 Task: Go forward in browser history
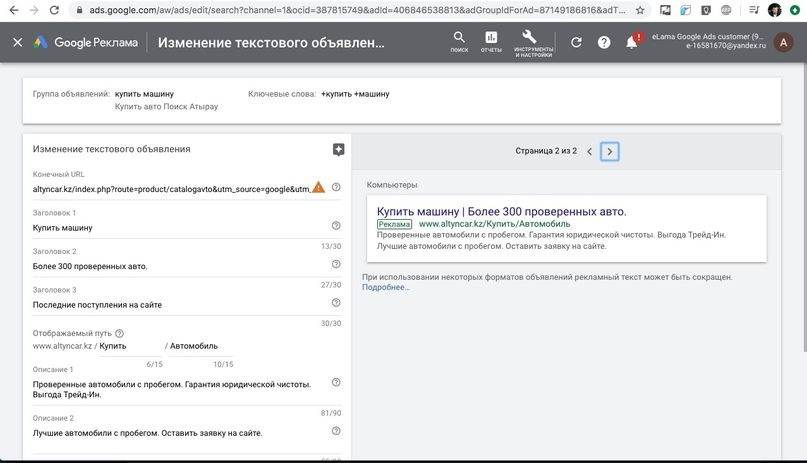tap(34, 10)
